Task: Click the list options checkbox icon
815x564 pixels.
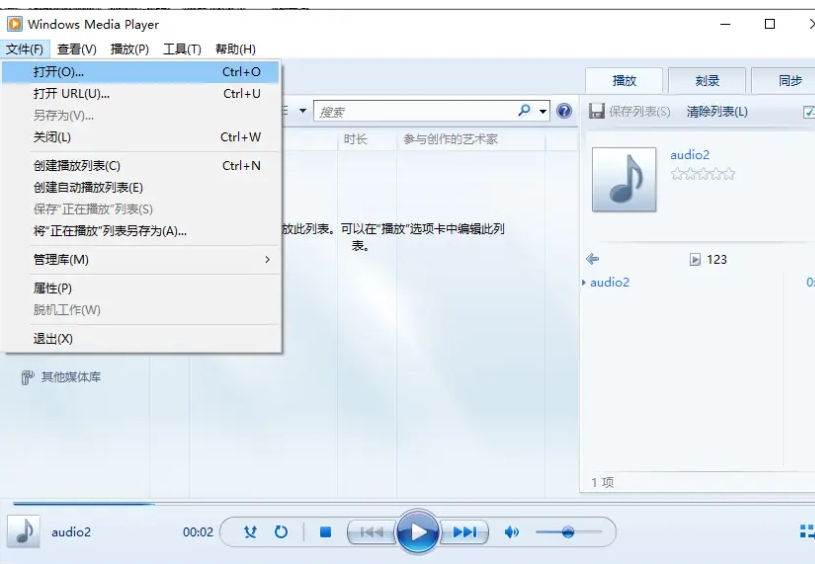Action: tap(809, 111)
